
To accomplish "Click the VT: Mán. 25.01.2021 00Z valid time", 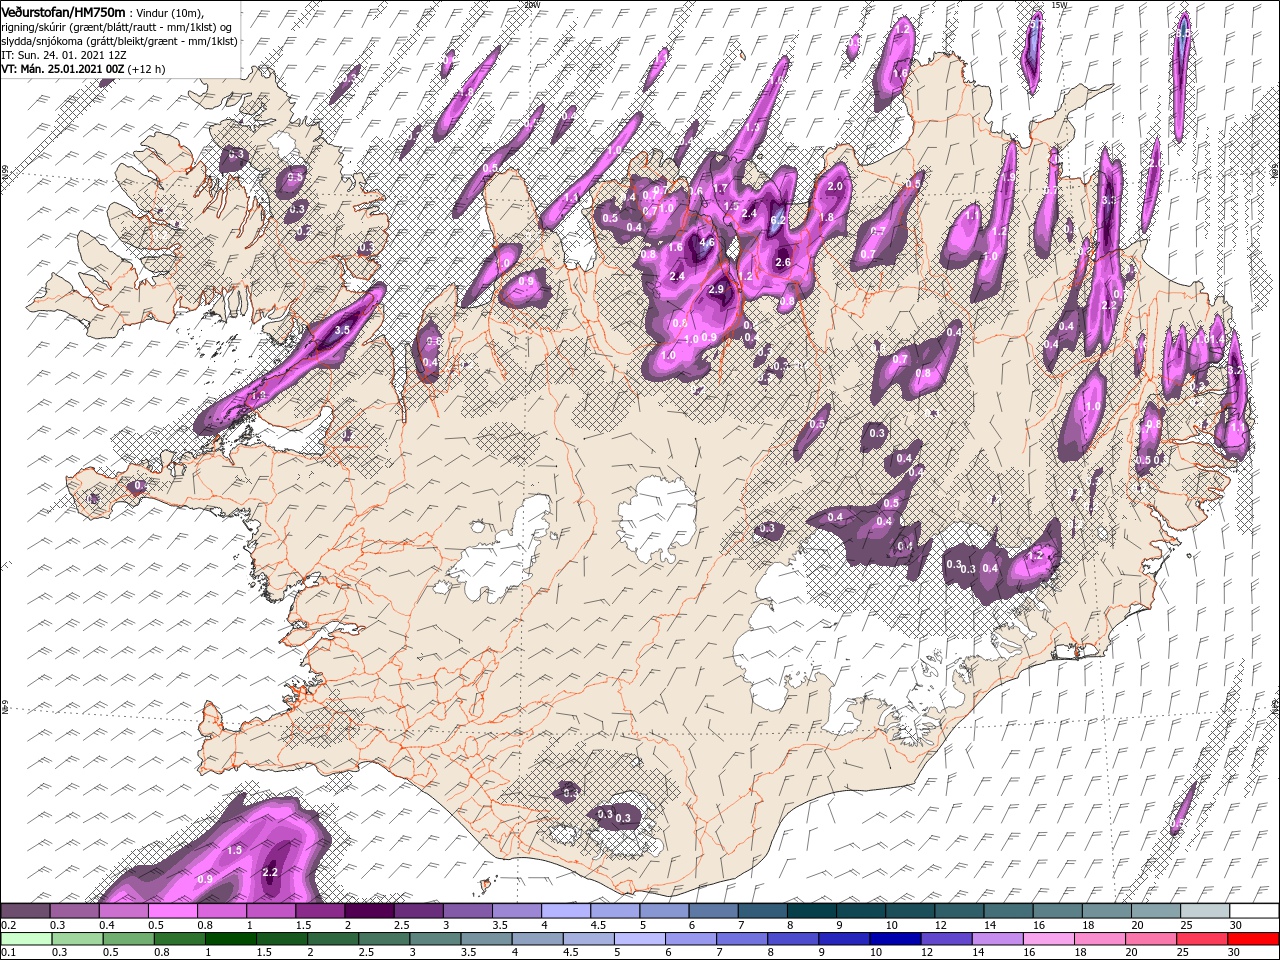I will [62, 69].
